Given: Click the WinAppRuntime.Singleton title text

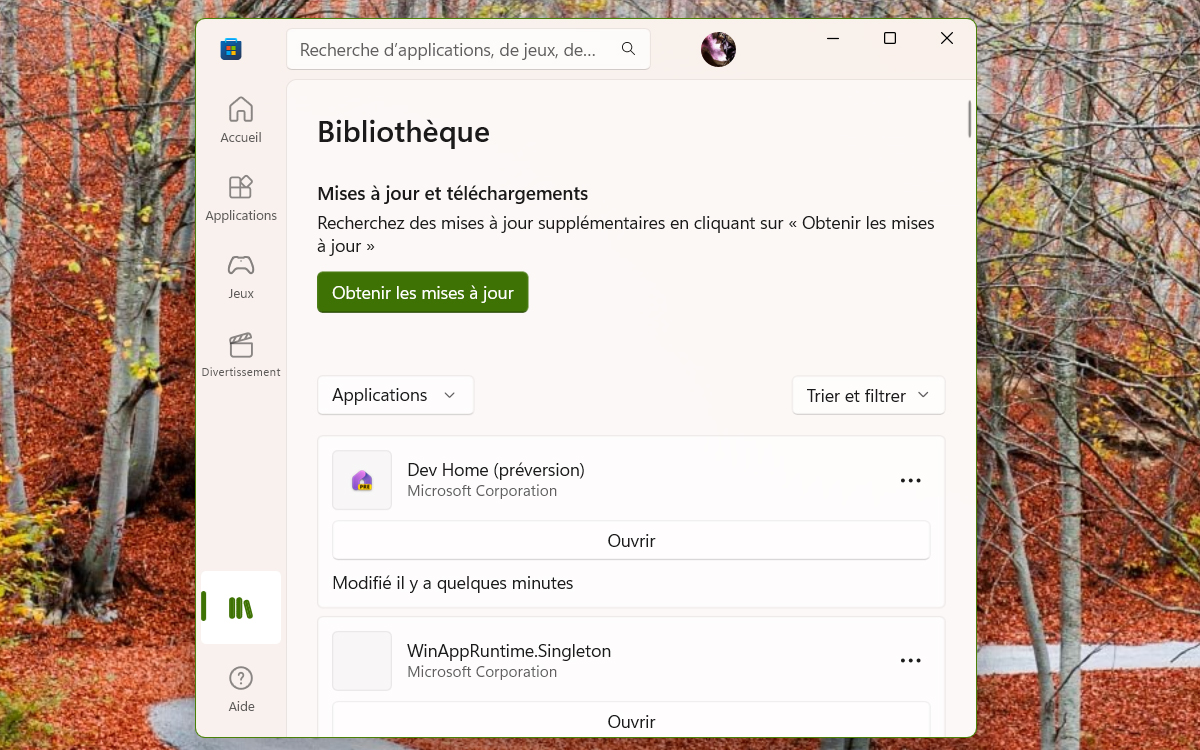Looking at the screenshot, I should coord(509,651).
